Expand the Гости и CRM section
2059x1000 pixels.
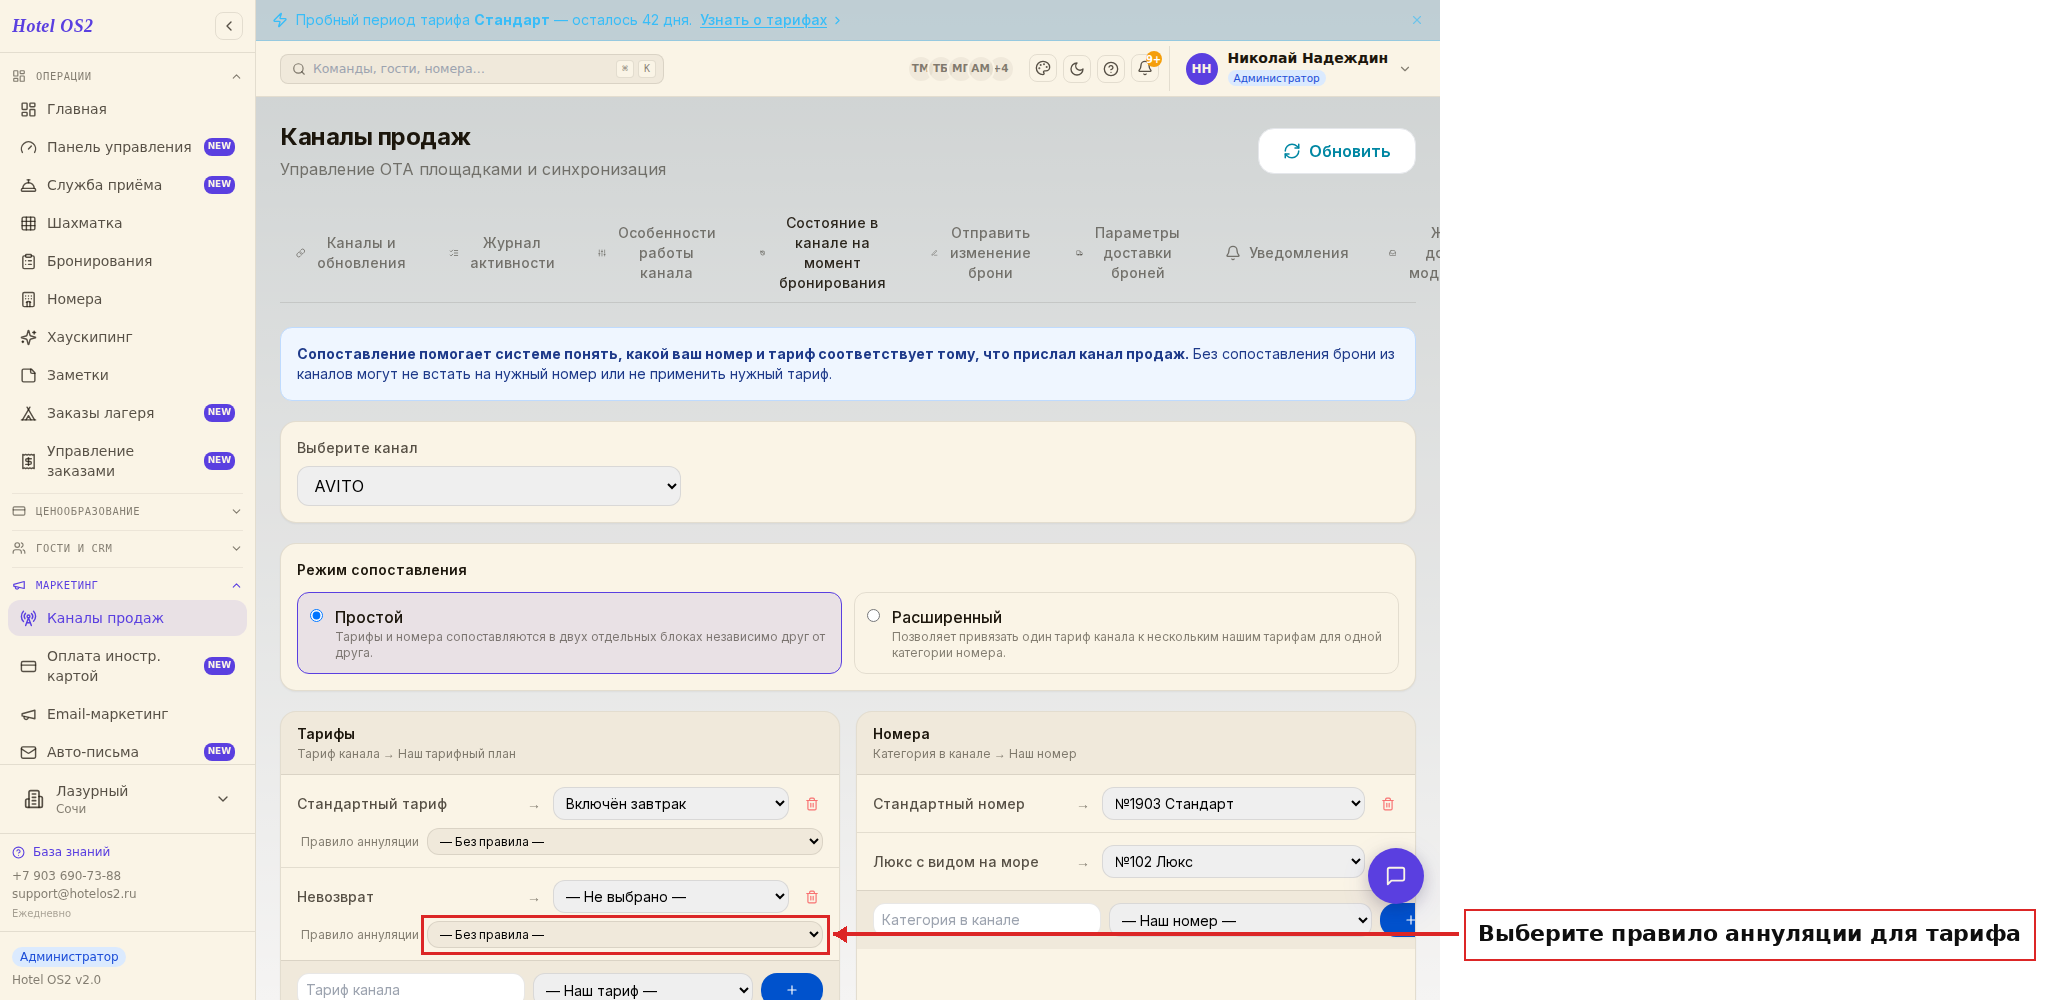click(127, 548)
